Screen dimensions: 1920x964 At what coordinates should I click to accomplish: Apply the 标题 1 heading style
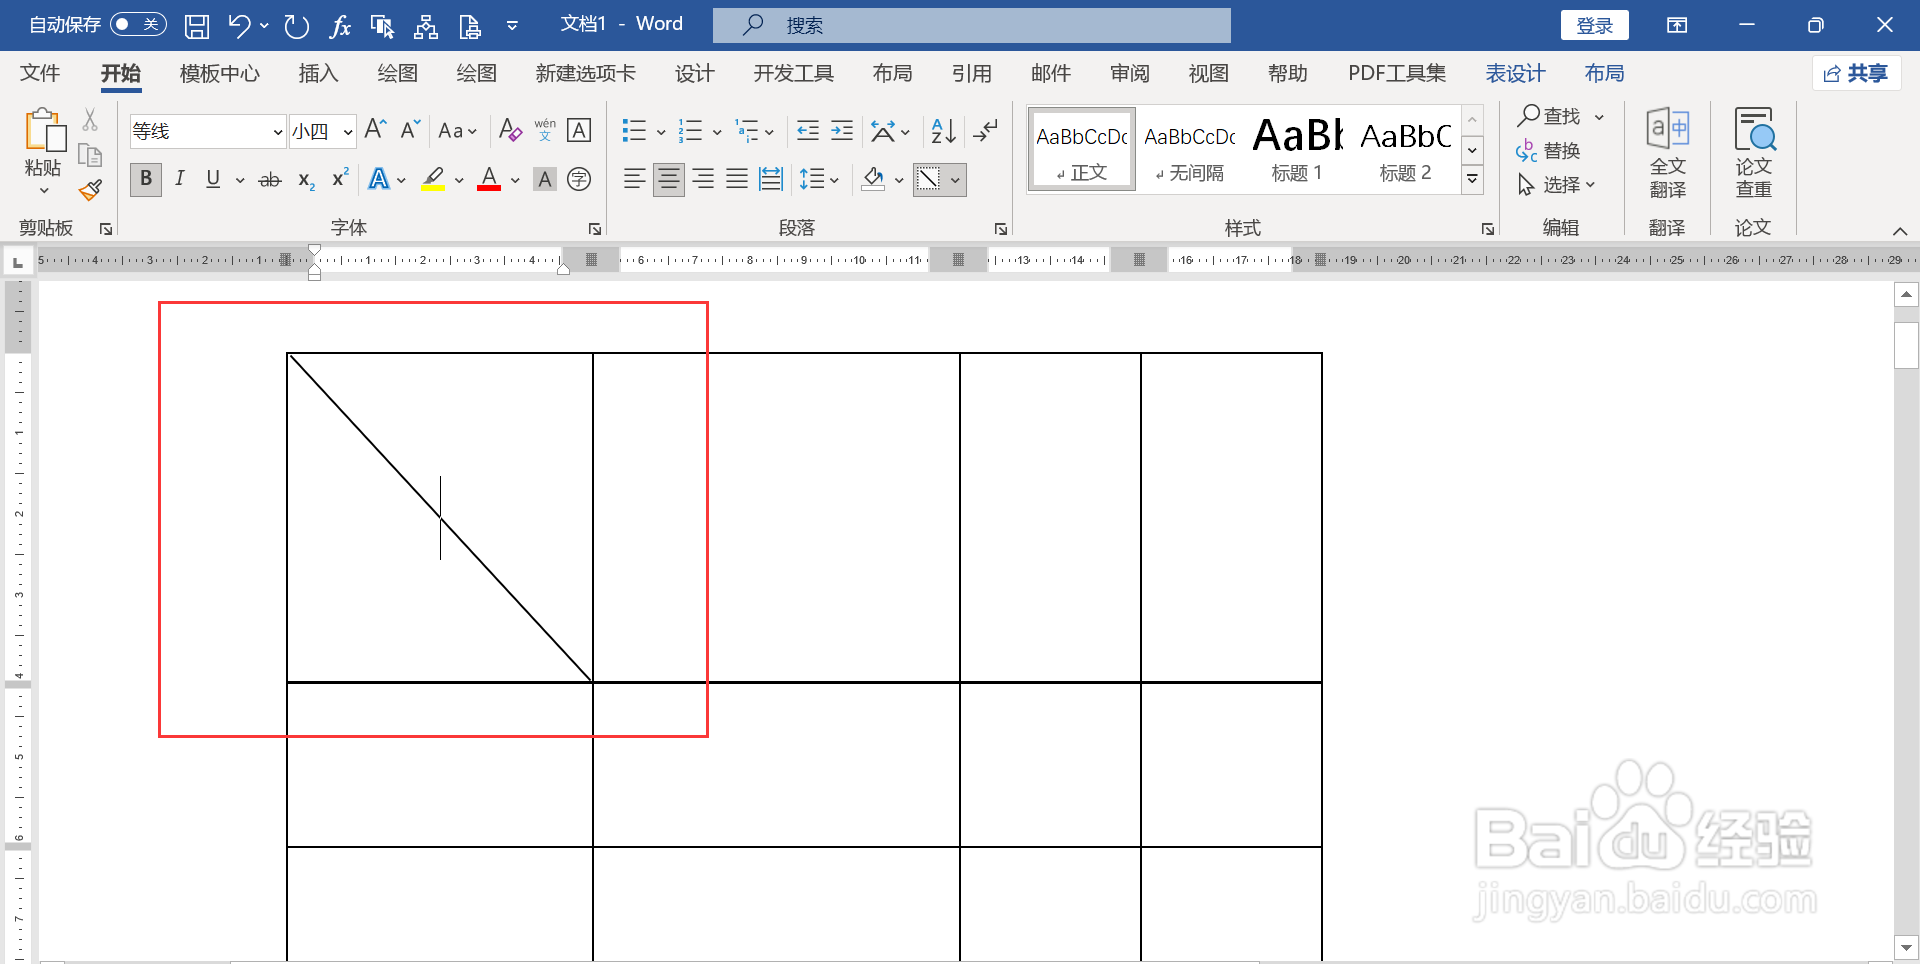pos(1297,149)
